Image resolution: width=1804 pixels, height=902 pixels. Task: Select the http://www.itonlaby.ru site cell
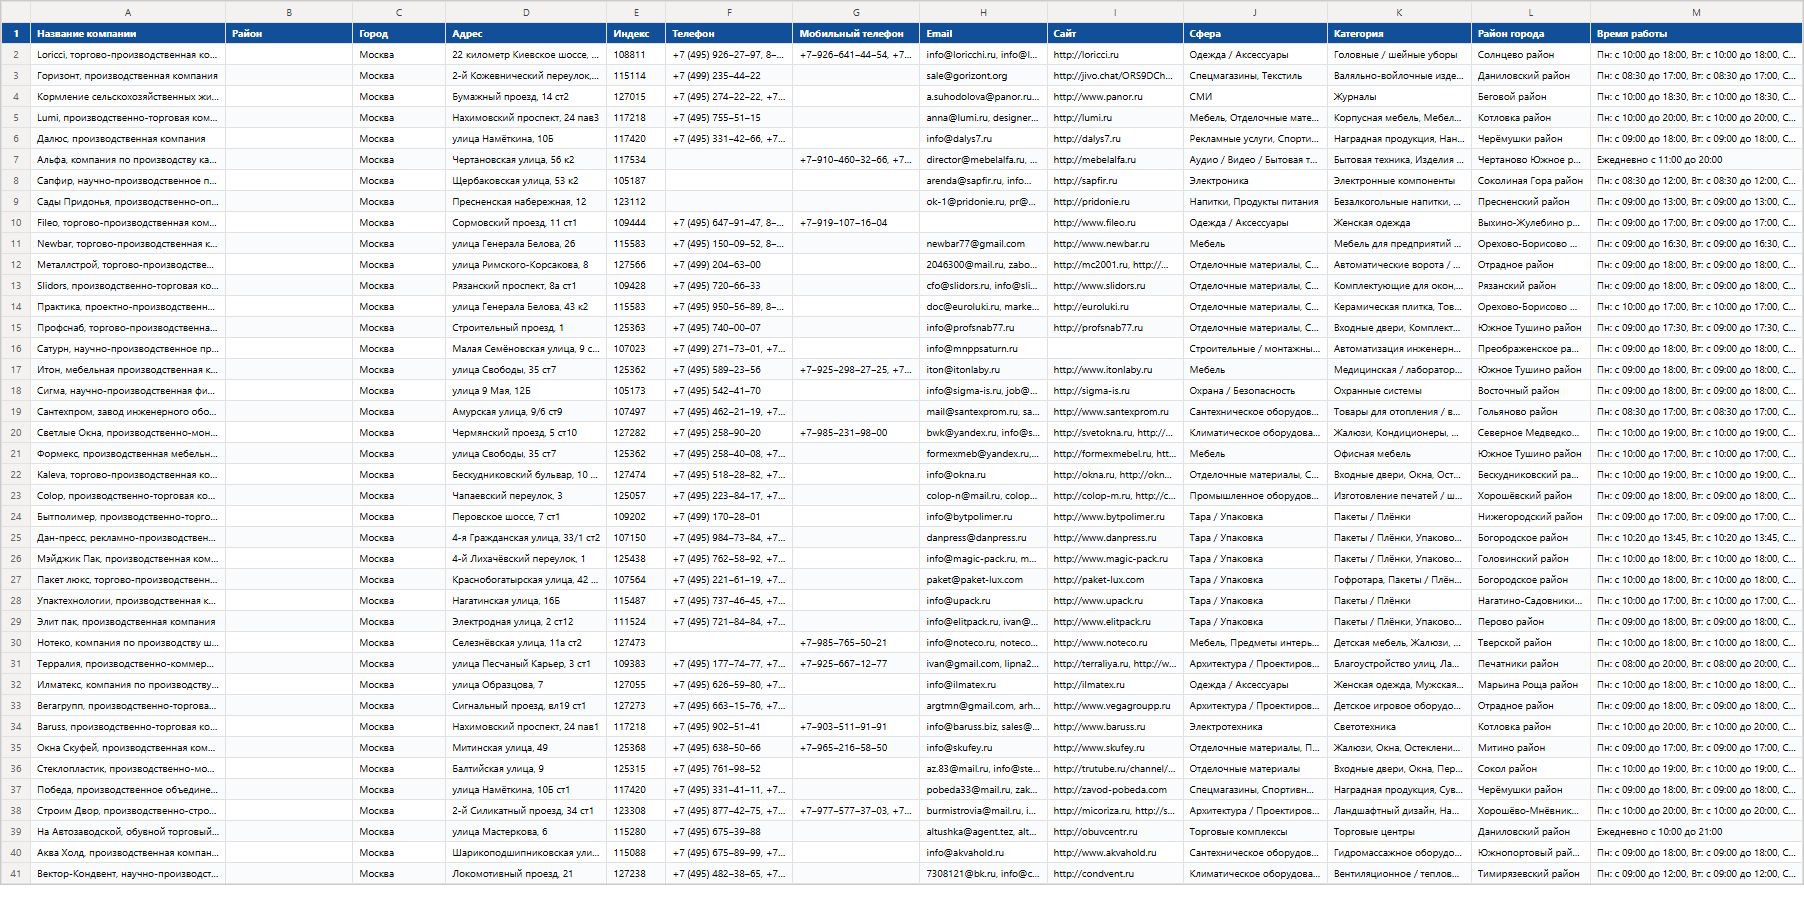click(1115, 370)
